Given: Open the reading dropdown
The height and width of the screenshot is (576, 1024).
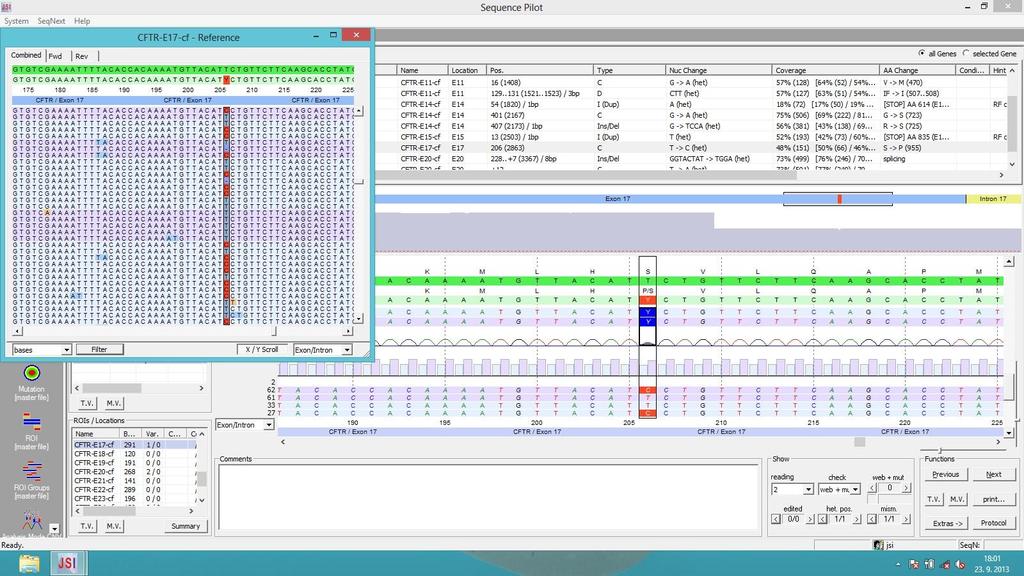Looking at the screenshot, I should point(808,489).
